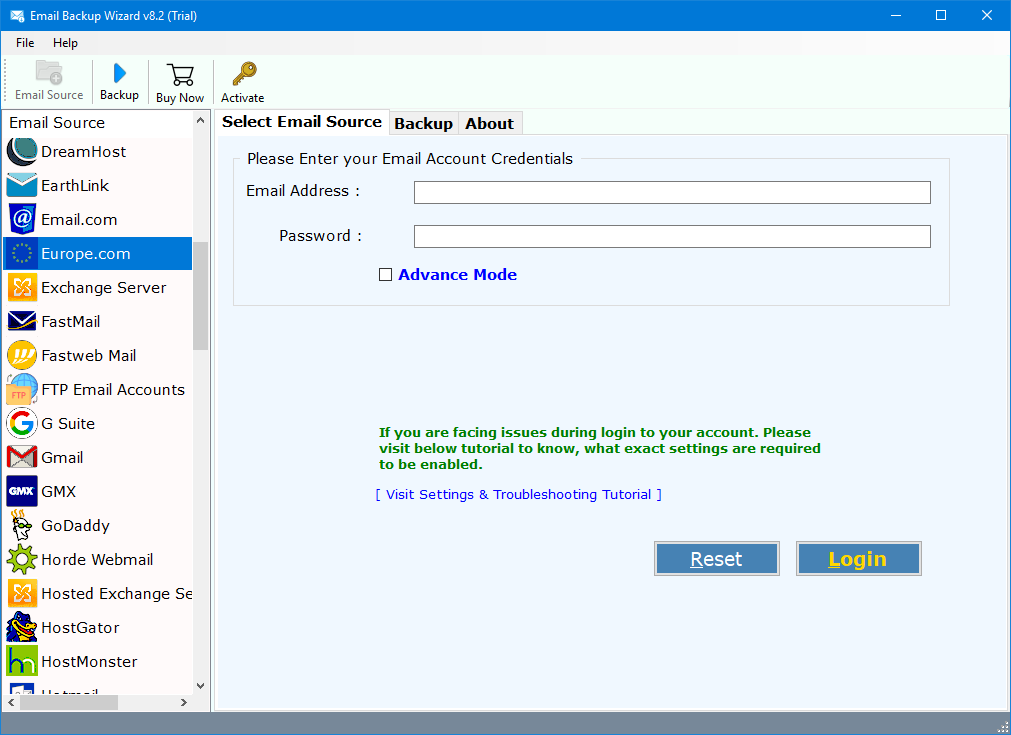The width and height of the screenshot is (1011, 735).
Task: Select Exchange Server text entry
Action: [x=104, y=288]
